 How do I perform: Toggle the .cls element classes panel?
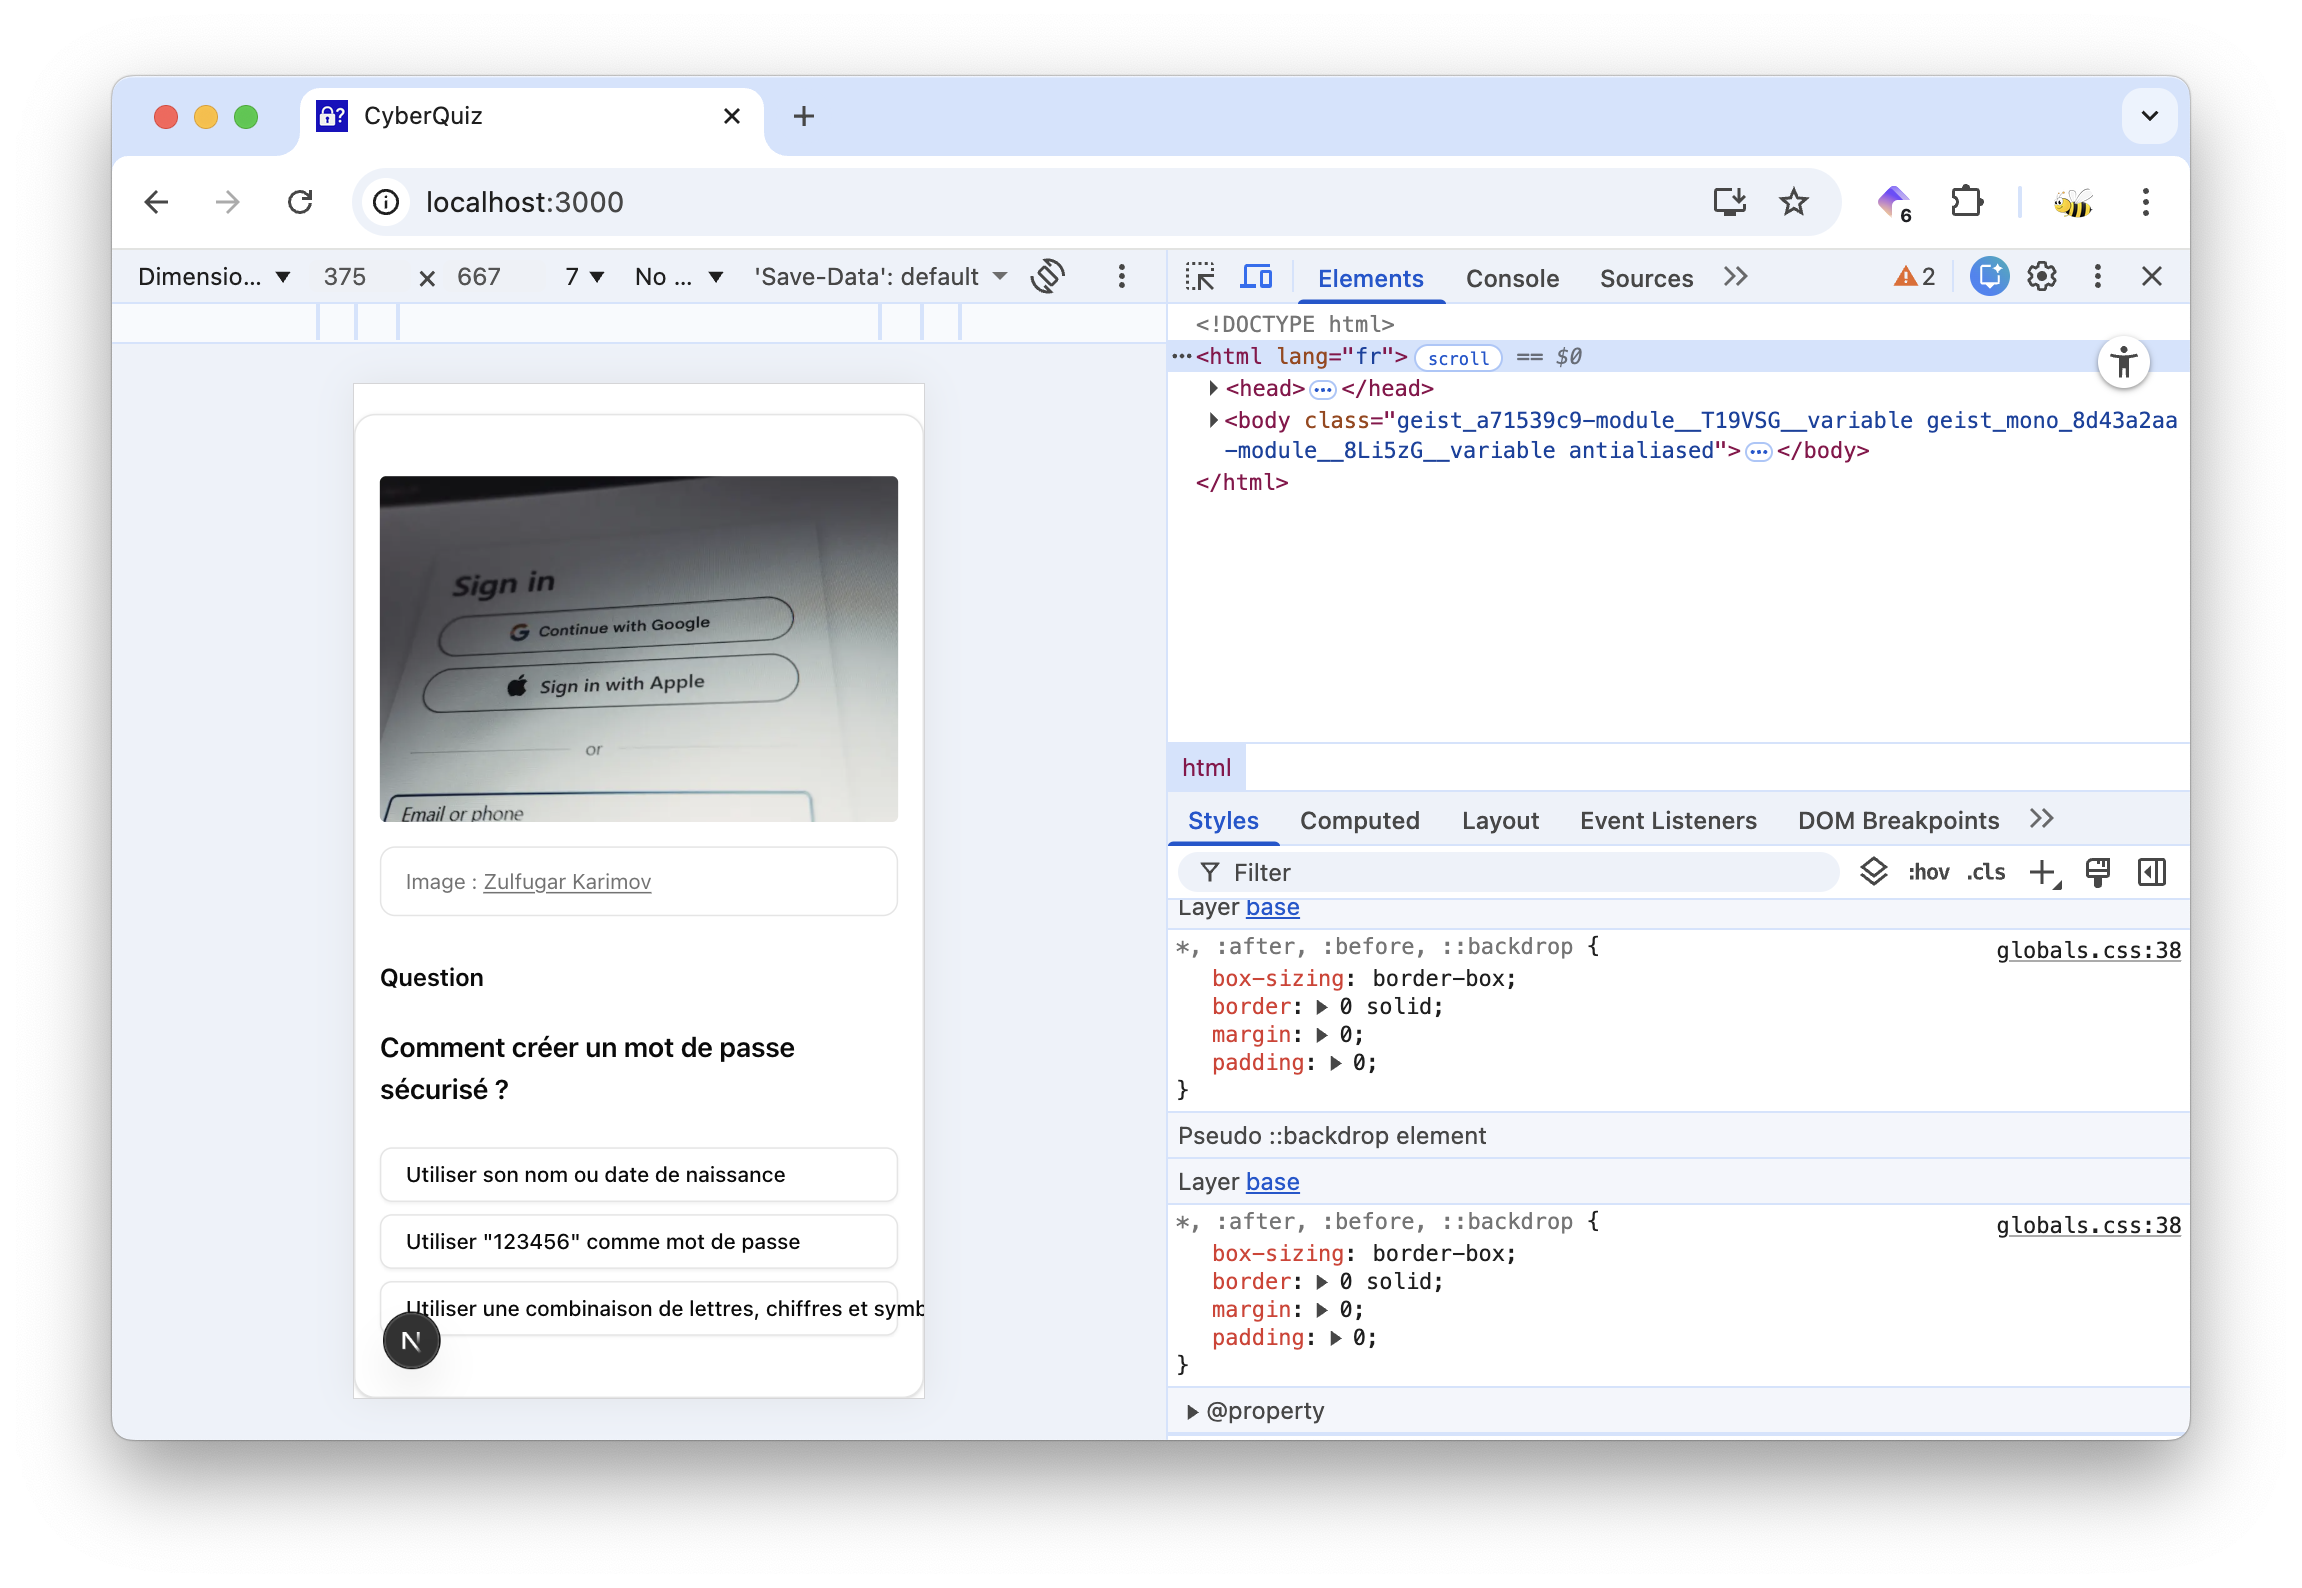pyautogui.click(x=1986, y=872)
